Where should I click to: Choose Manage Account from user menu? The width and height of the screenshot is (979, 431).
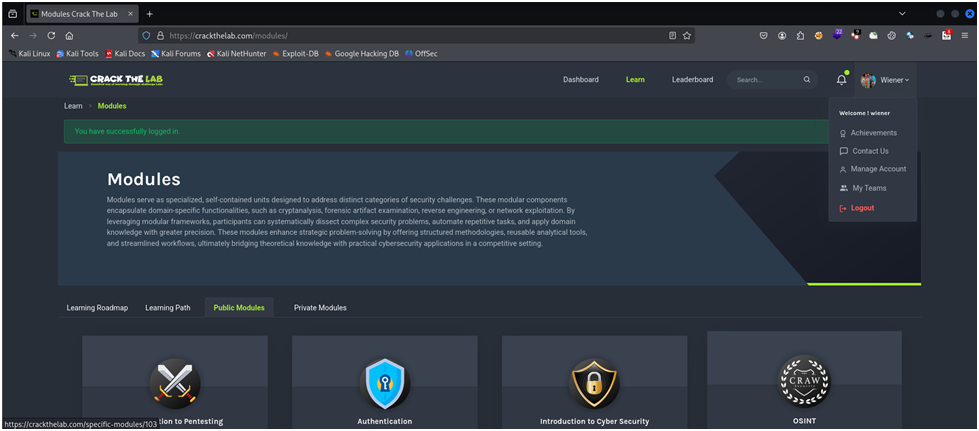(878, 169)
